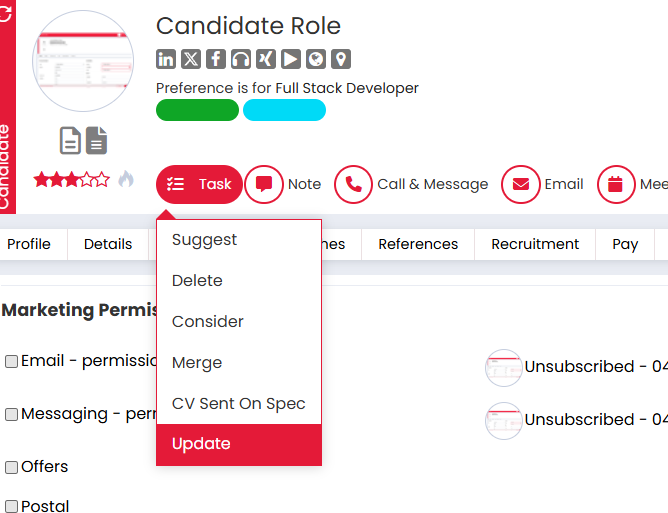Open the Recruitment tab
This screenshot has width=668, height=513.
tap(535, 244)
